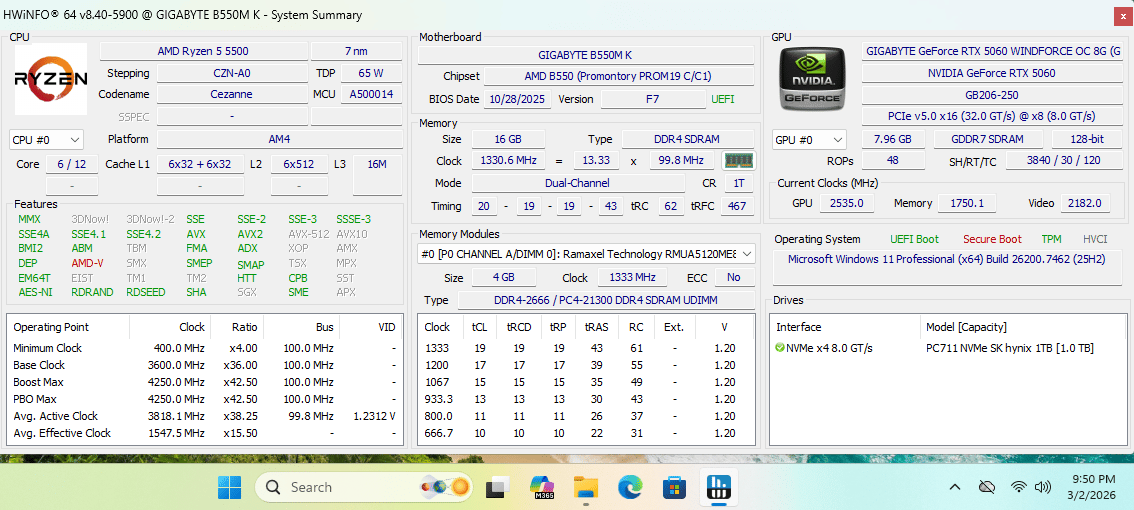Click the cloud sync tray icon

tap(986, 487)
